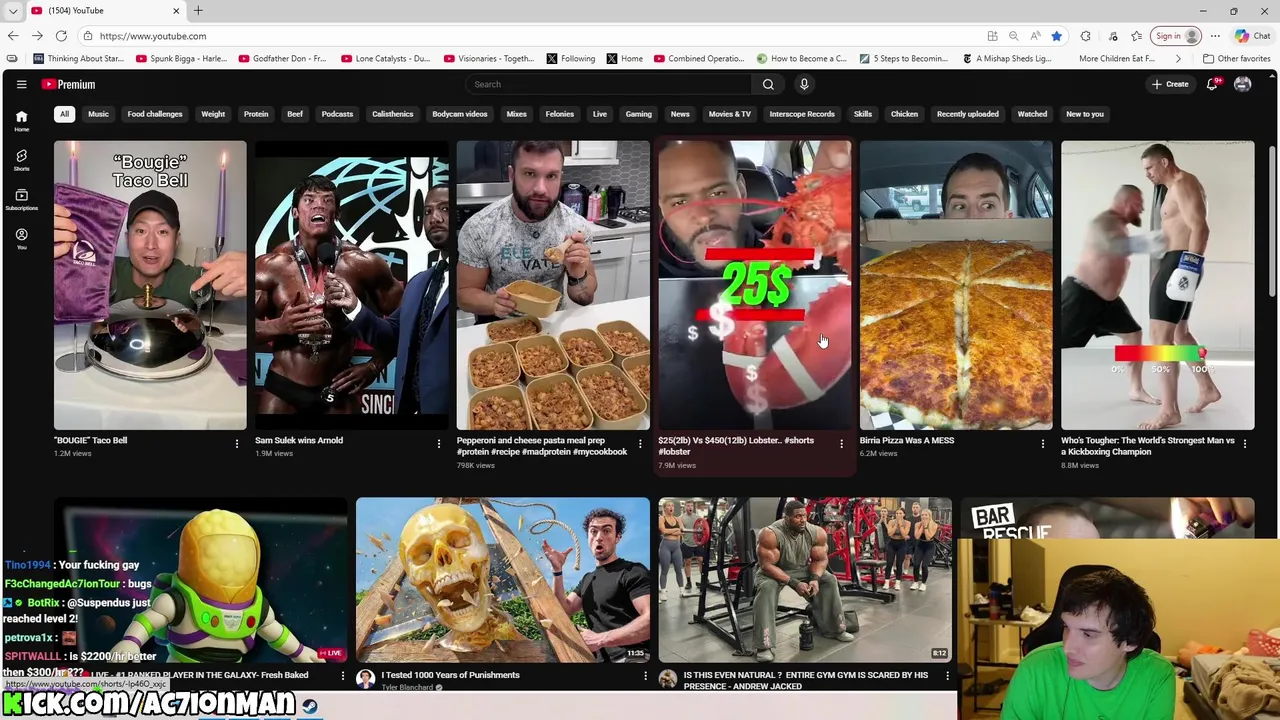Open the golden skull punishments thumbnail

(x=503, y=580)
